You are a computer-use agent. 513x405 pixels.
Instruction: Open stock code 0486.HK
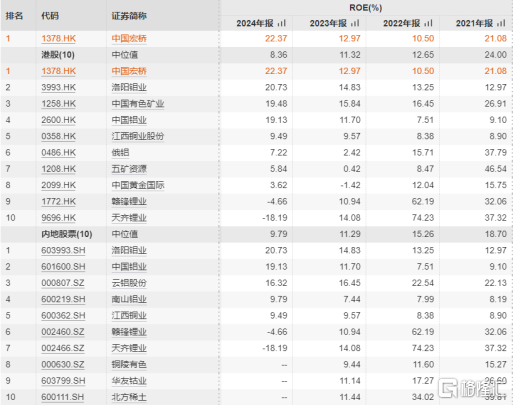tap(59, 153)
